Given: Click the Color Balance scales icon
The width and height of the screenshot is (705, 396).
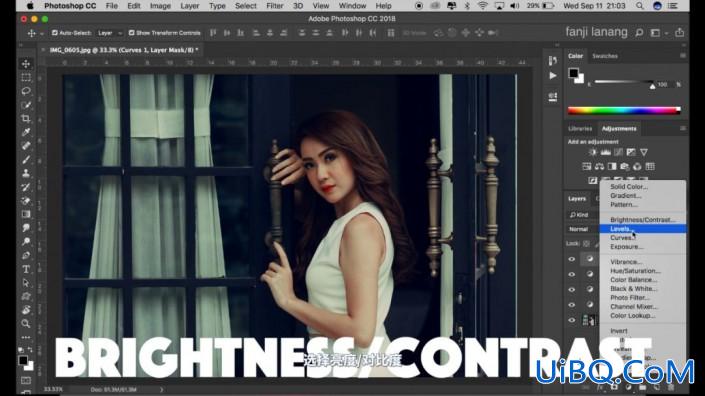Looking at the screenshot, I should 599,166.
